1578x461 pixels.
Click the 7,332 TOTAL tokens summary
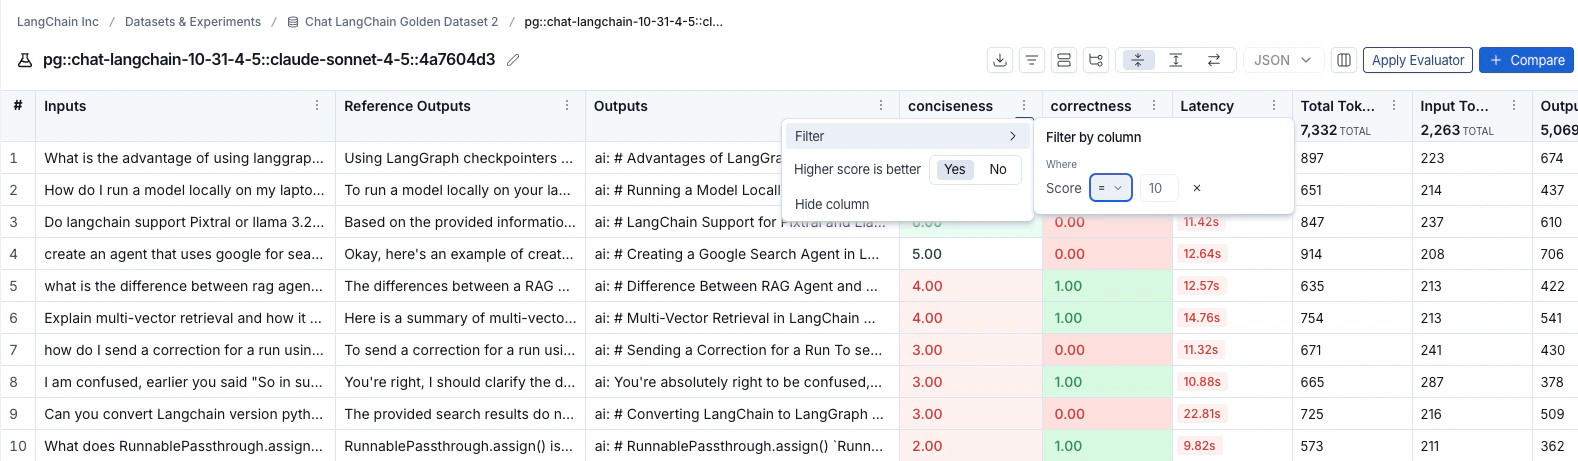[x=1336, y=130]
